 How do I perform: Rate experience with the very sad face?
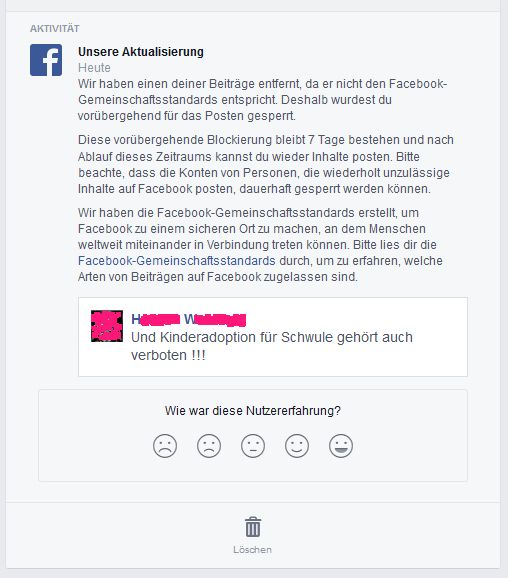pyautogui.click(x=165, y=446)
